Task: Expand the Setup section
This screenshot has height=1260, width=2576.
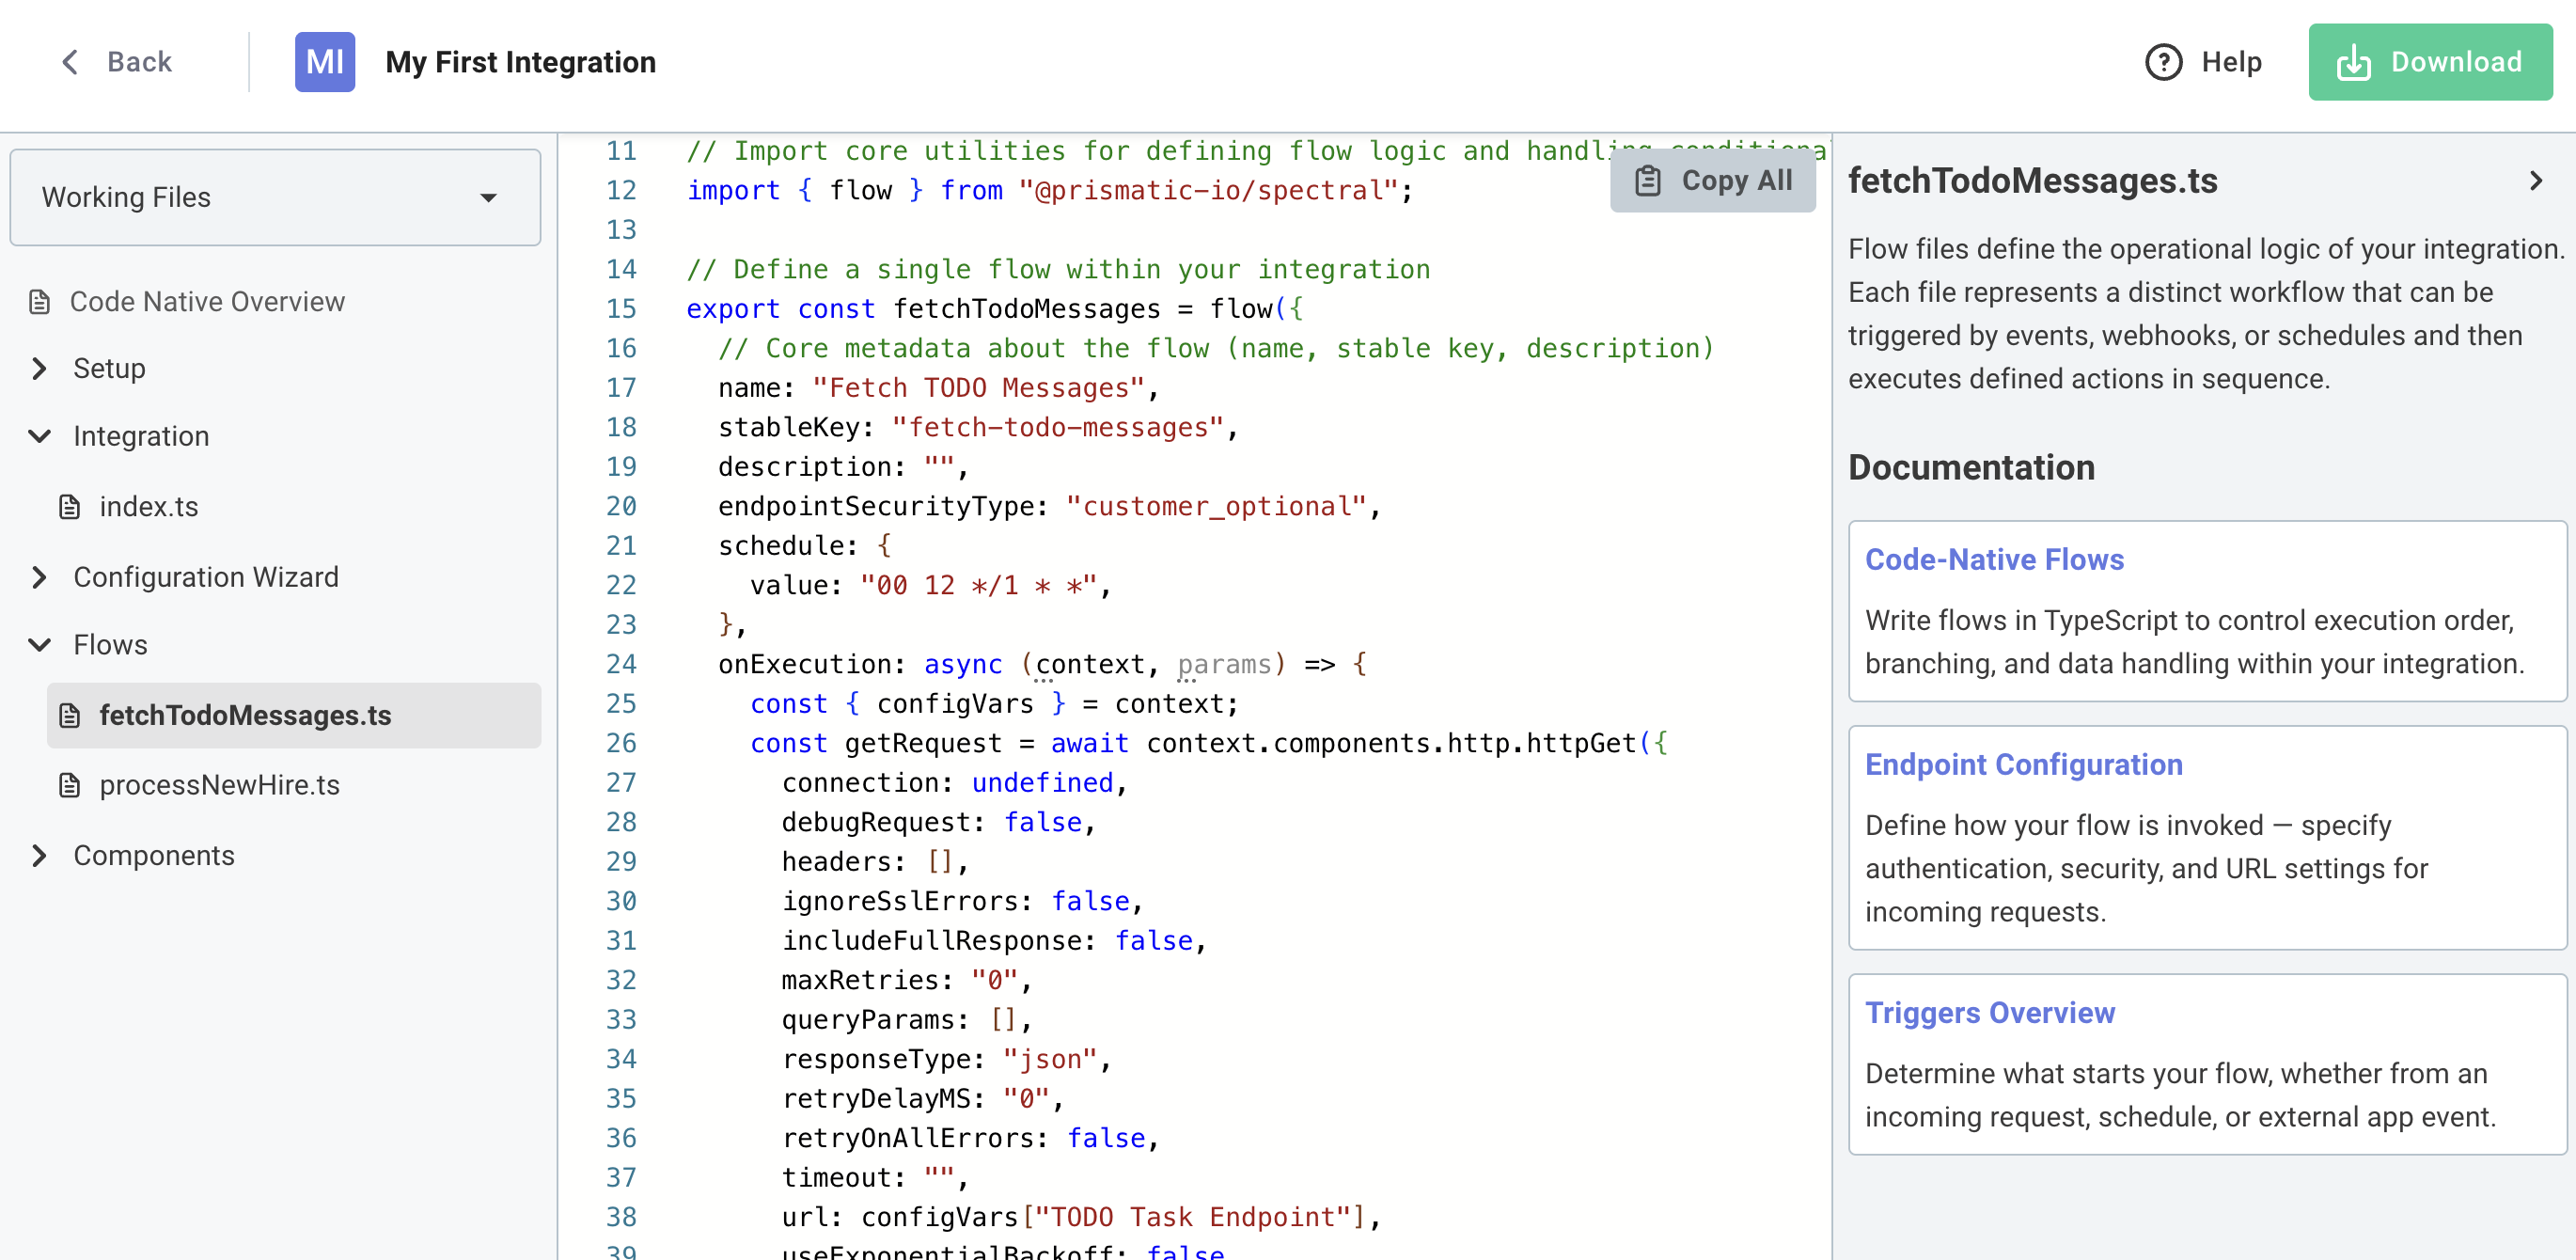Action: (x=40, y=368)
